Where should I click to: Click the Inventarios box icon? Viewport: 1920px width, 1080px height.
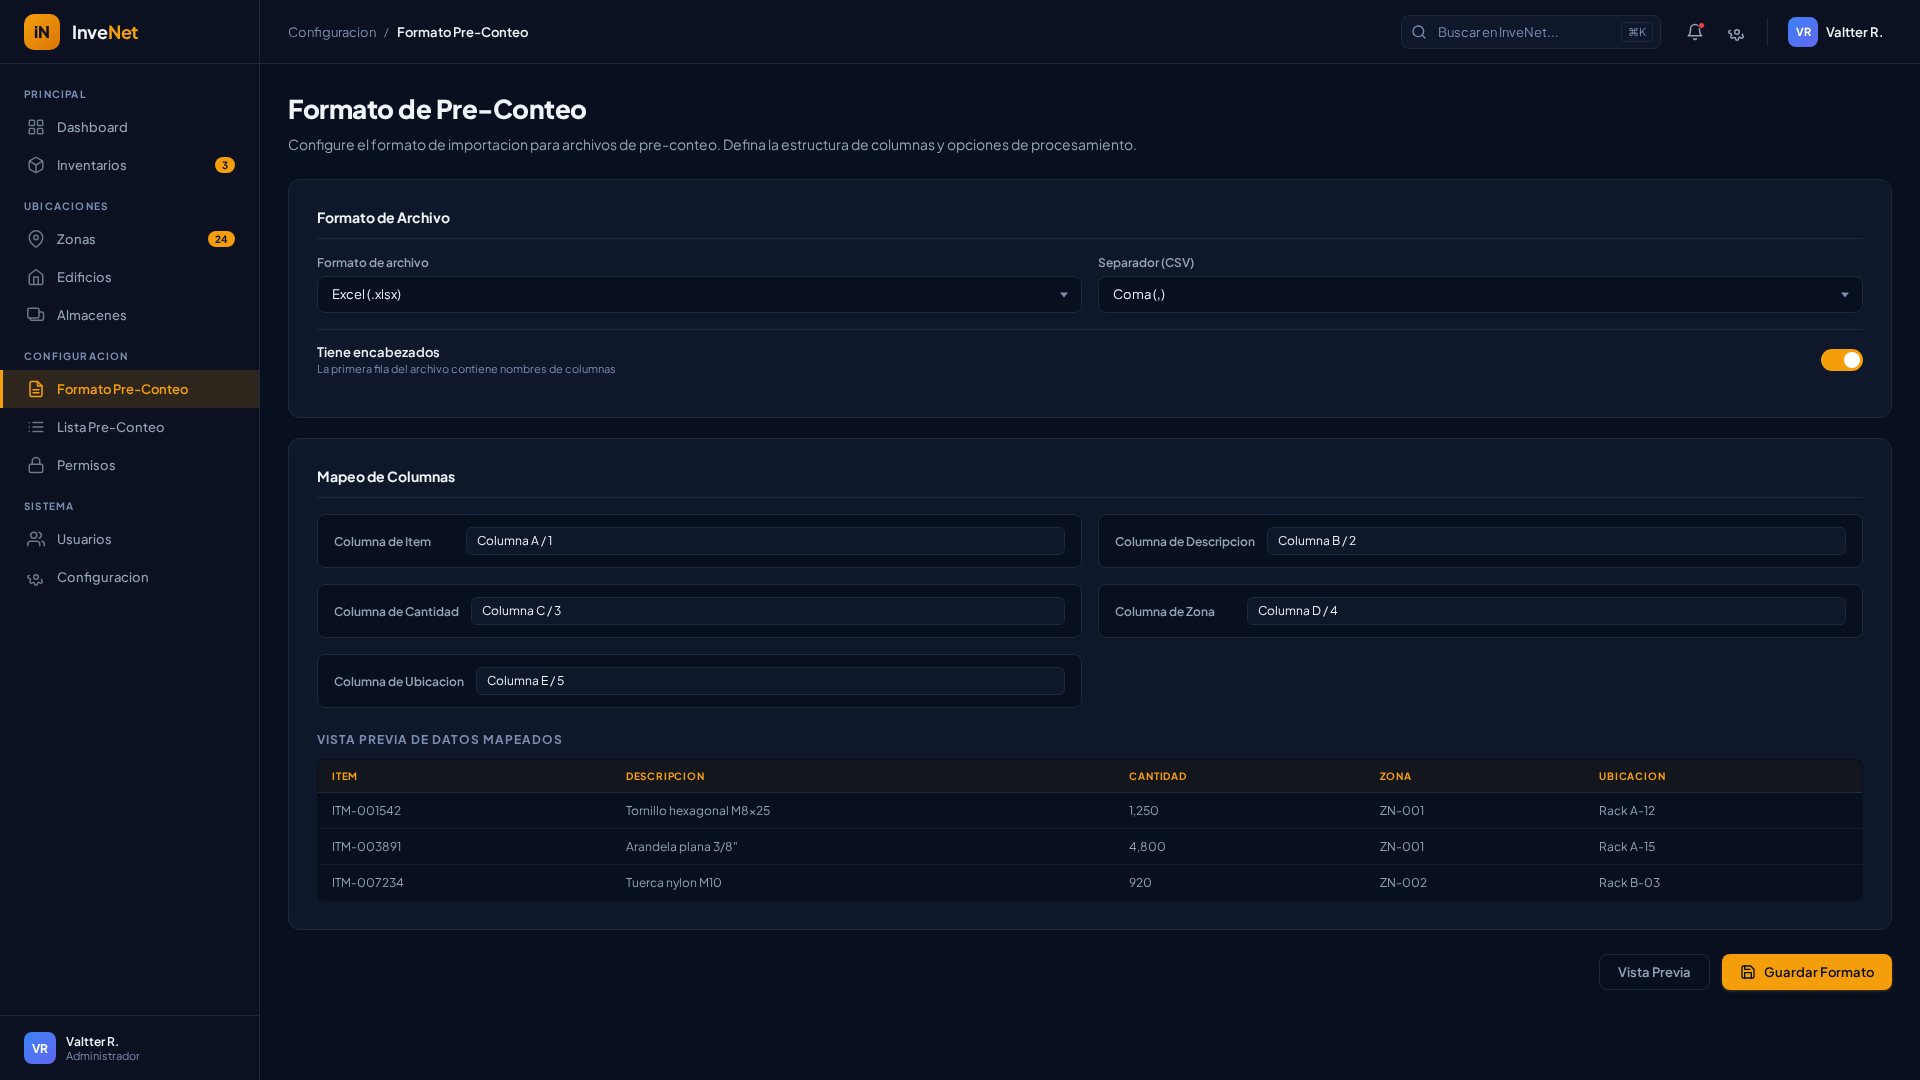coord(36,165)
